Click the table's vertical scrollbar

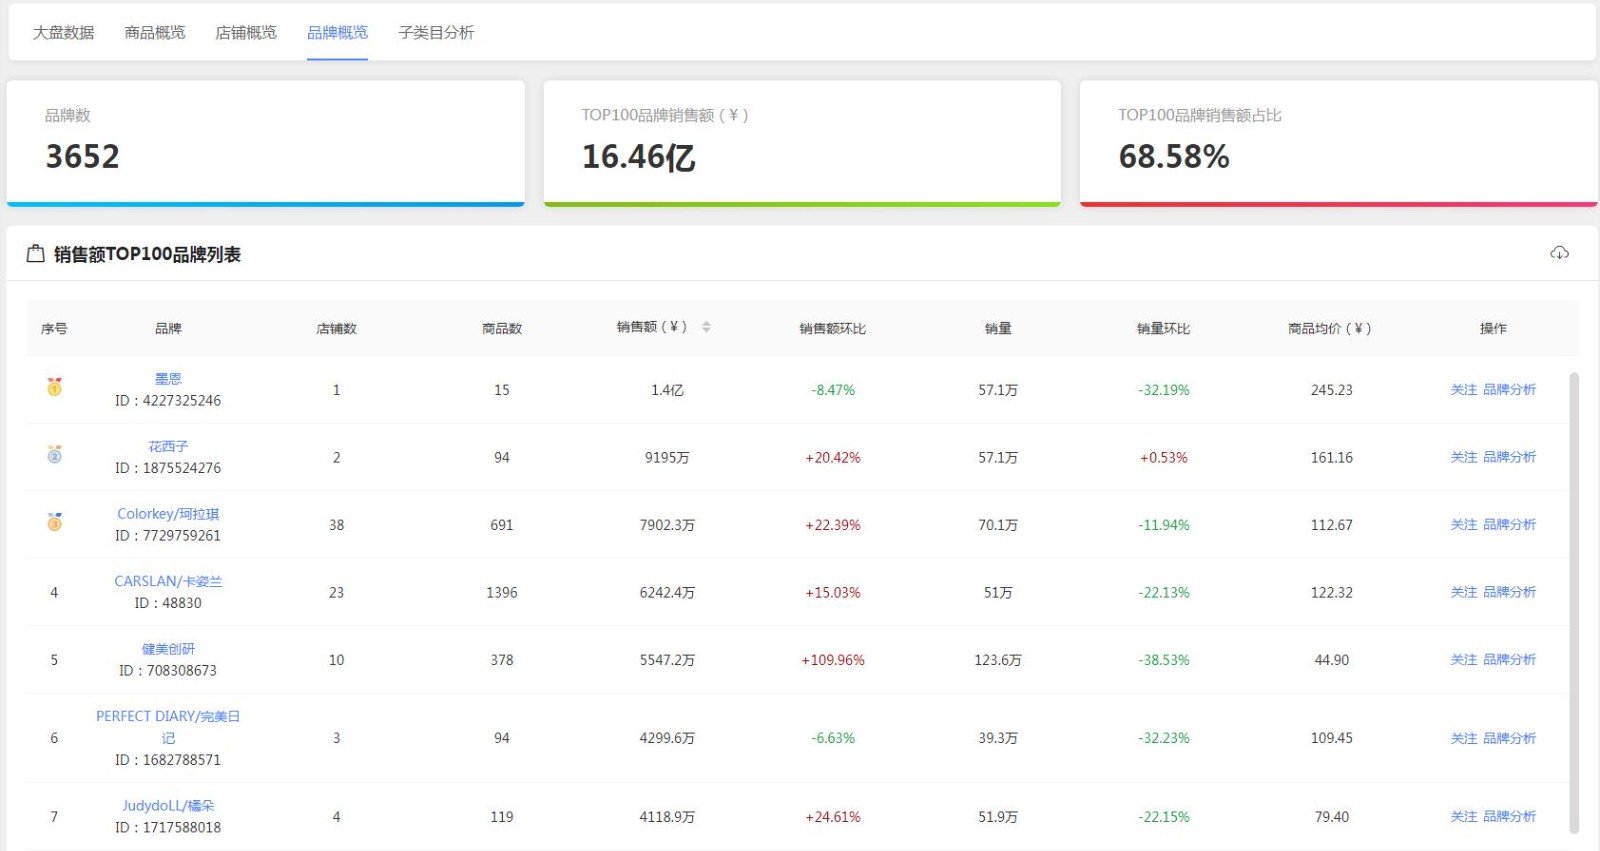click(x=1574, y=600)
